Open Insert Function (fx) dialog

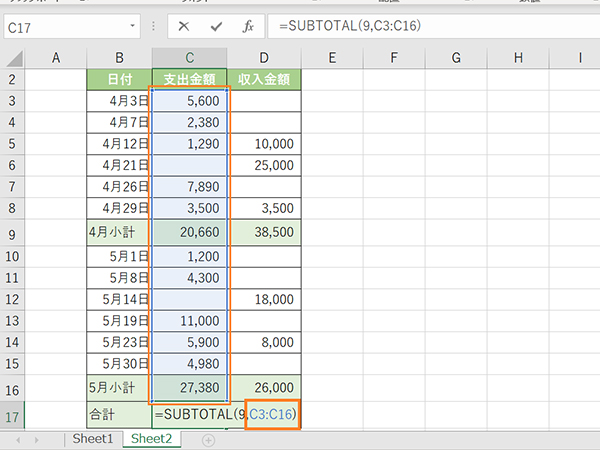[247, 27]
